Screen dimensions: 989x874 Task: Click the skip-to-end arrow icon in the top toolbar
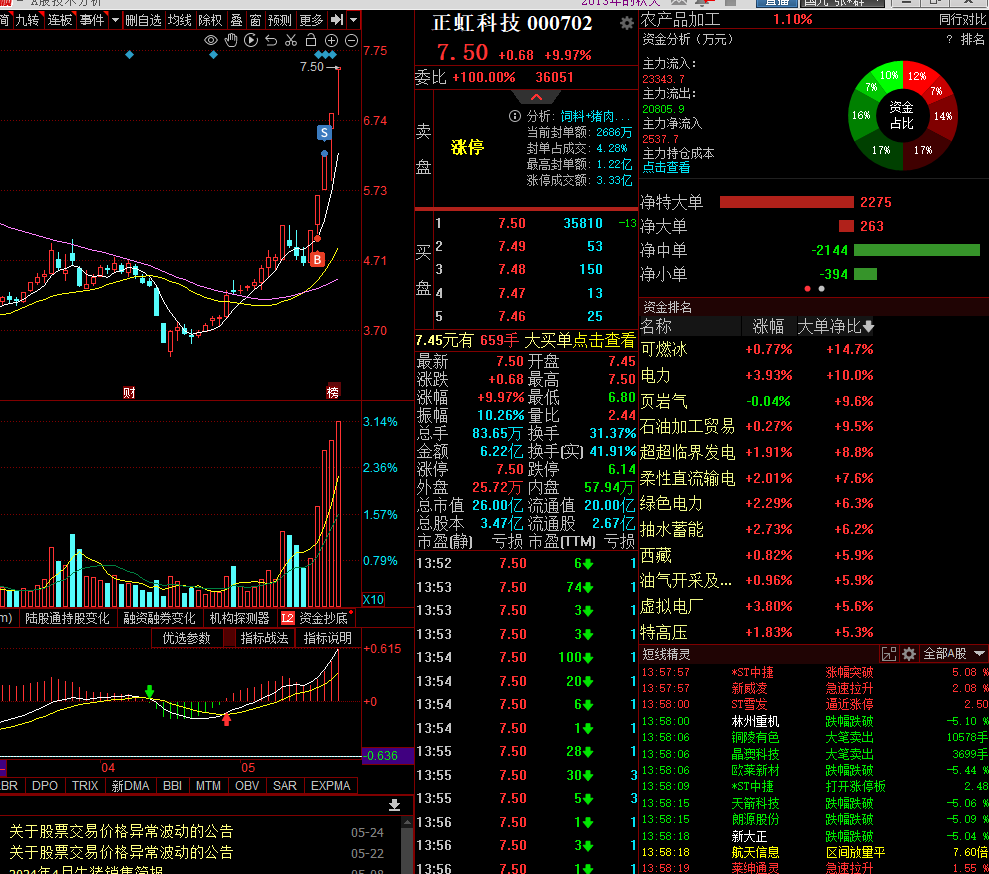click(x=337, y=20)
